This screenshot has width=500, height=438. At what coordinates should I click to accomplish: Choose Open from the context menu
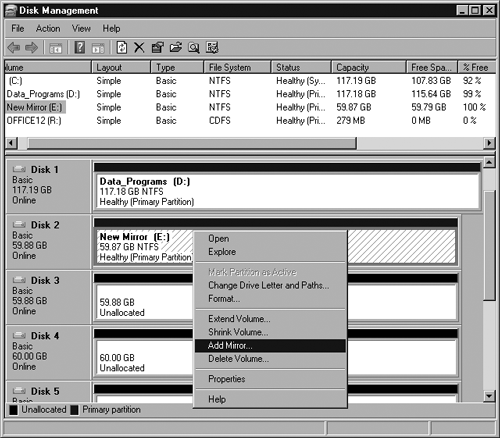click(x=270, y=239)
